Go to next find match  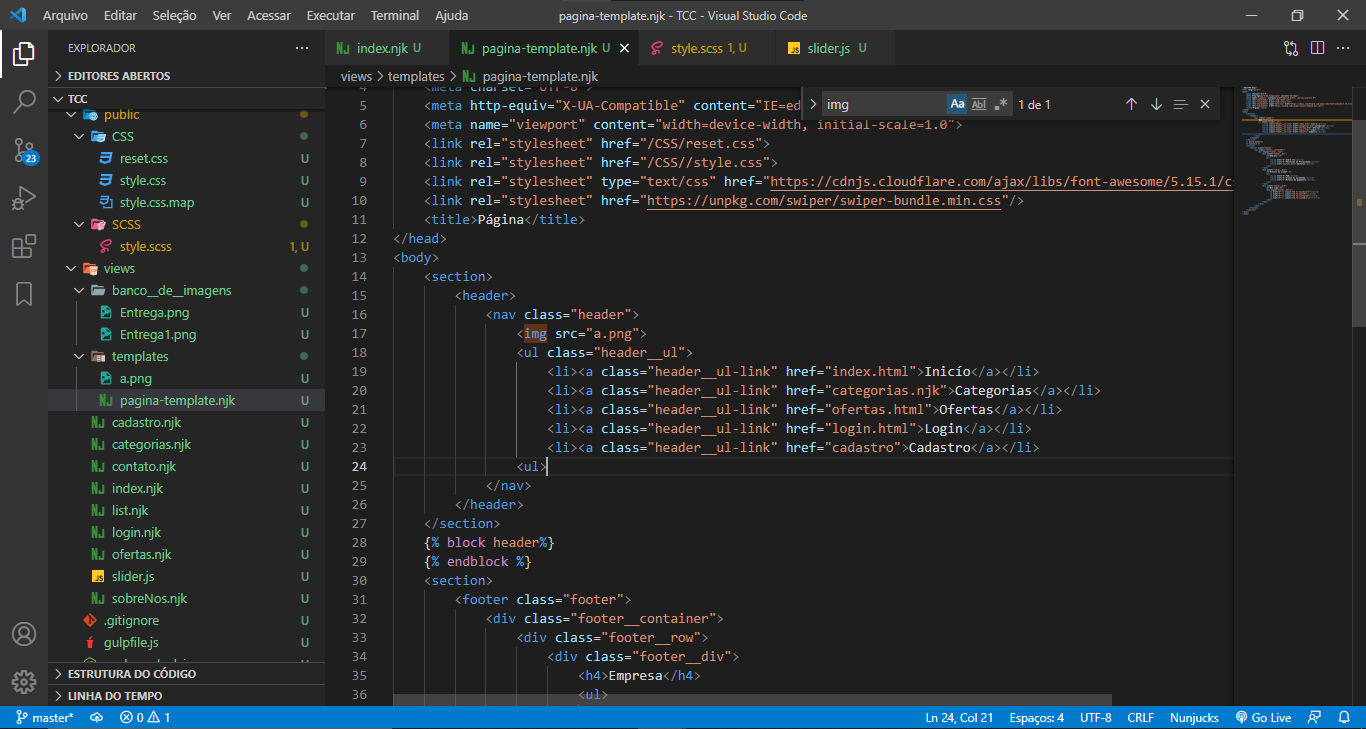1156,104
